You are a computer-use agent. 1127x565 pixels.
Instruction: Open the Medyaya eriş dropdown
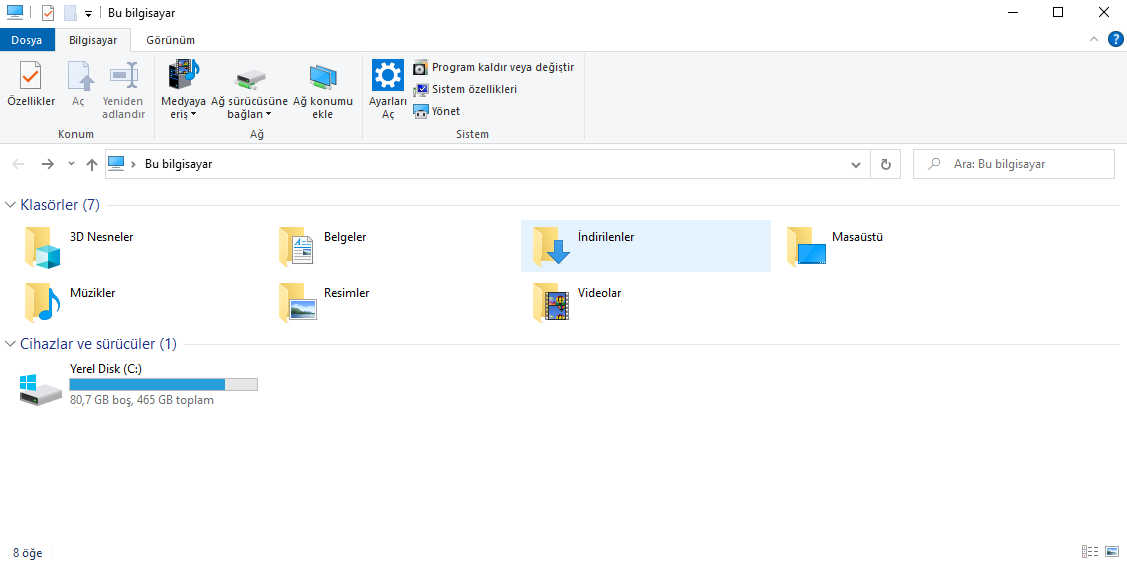pos(183,90)
